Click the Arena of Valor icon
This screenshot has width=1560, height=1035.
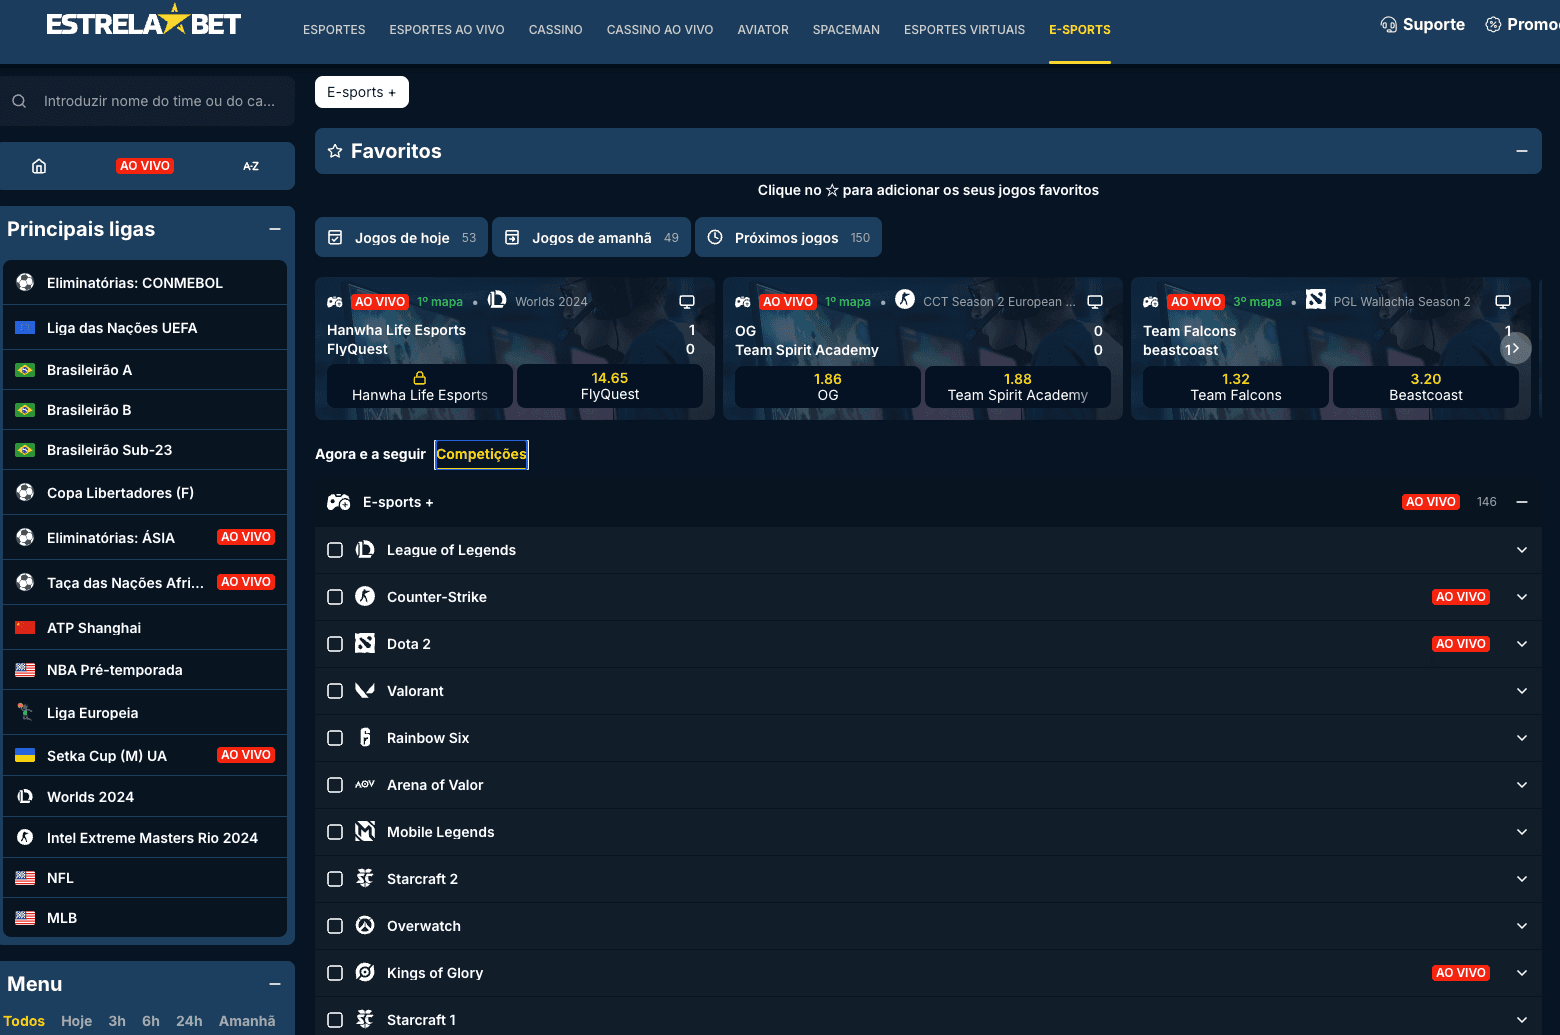click(365, 785)
